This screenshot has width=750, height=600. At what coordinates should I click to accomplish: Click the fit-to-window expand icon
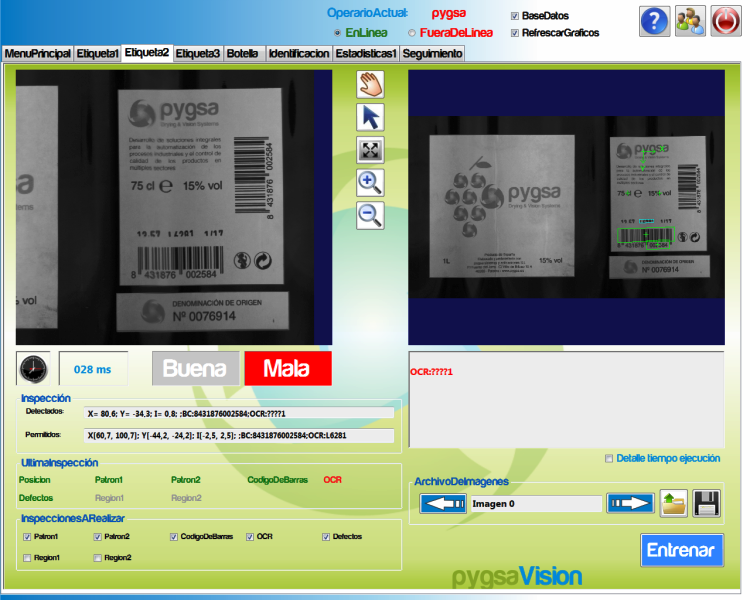370,150
